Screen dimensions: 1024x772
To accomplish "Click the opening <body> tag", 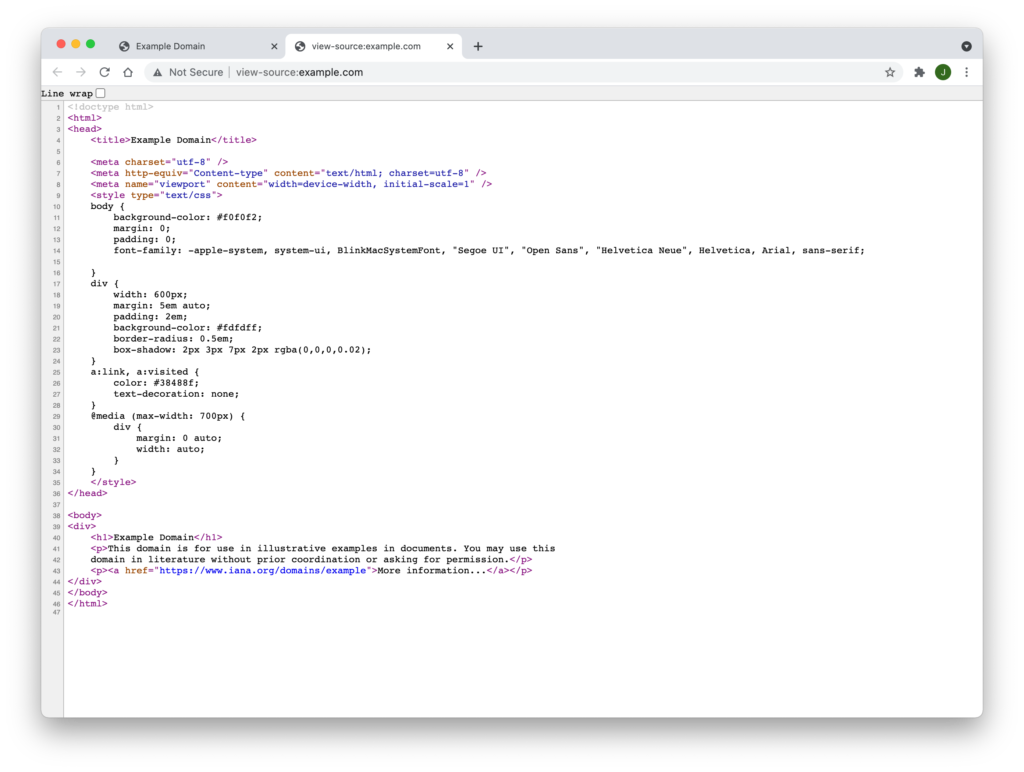I will pyautogui.click(x=85, y=515).
